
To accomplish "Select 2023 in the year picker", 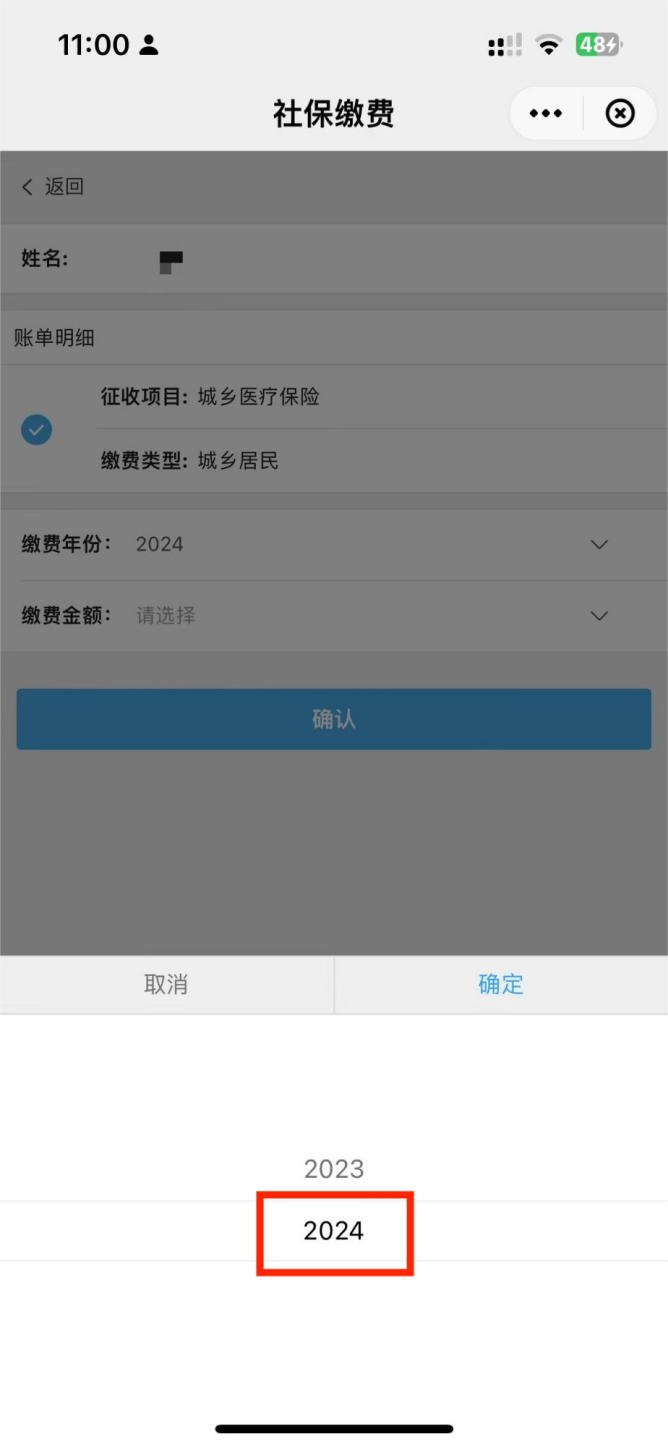I will pyautogui.click(x=334, y=1169).
